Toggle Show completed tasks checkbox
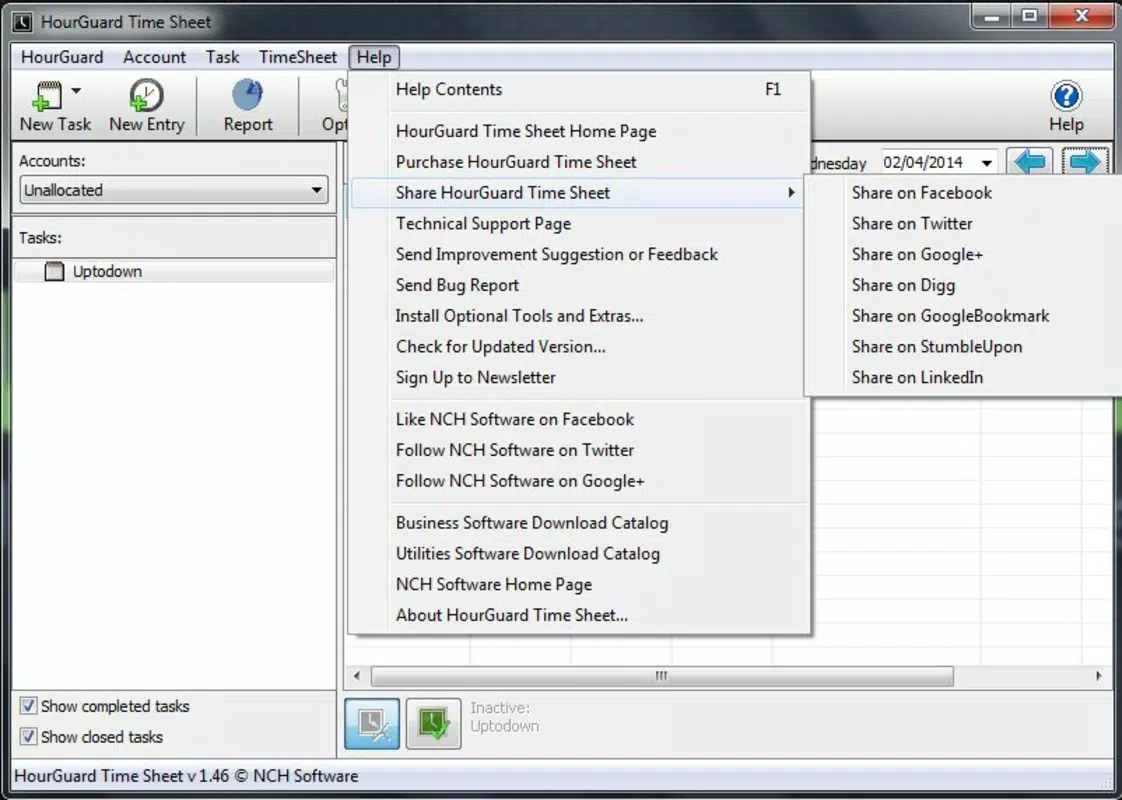 [x=28, y=706]
